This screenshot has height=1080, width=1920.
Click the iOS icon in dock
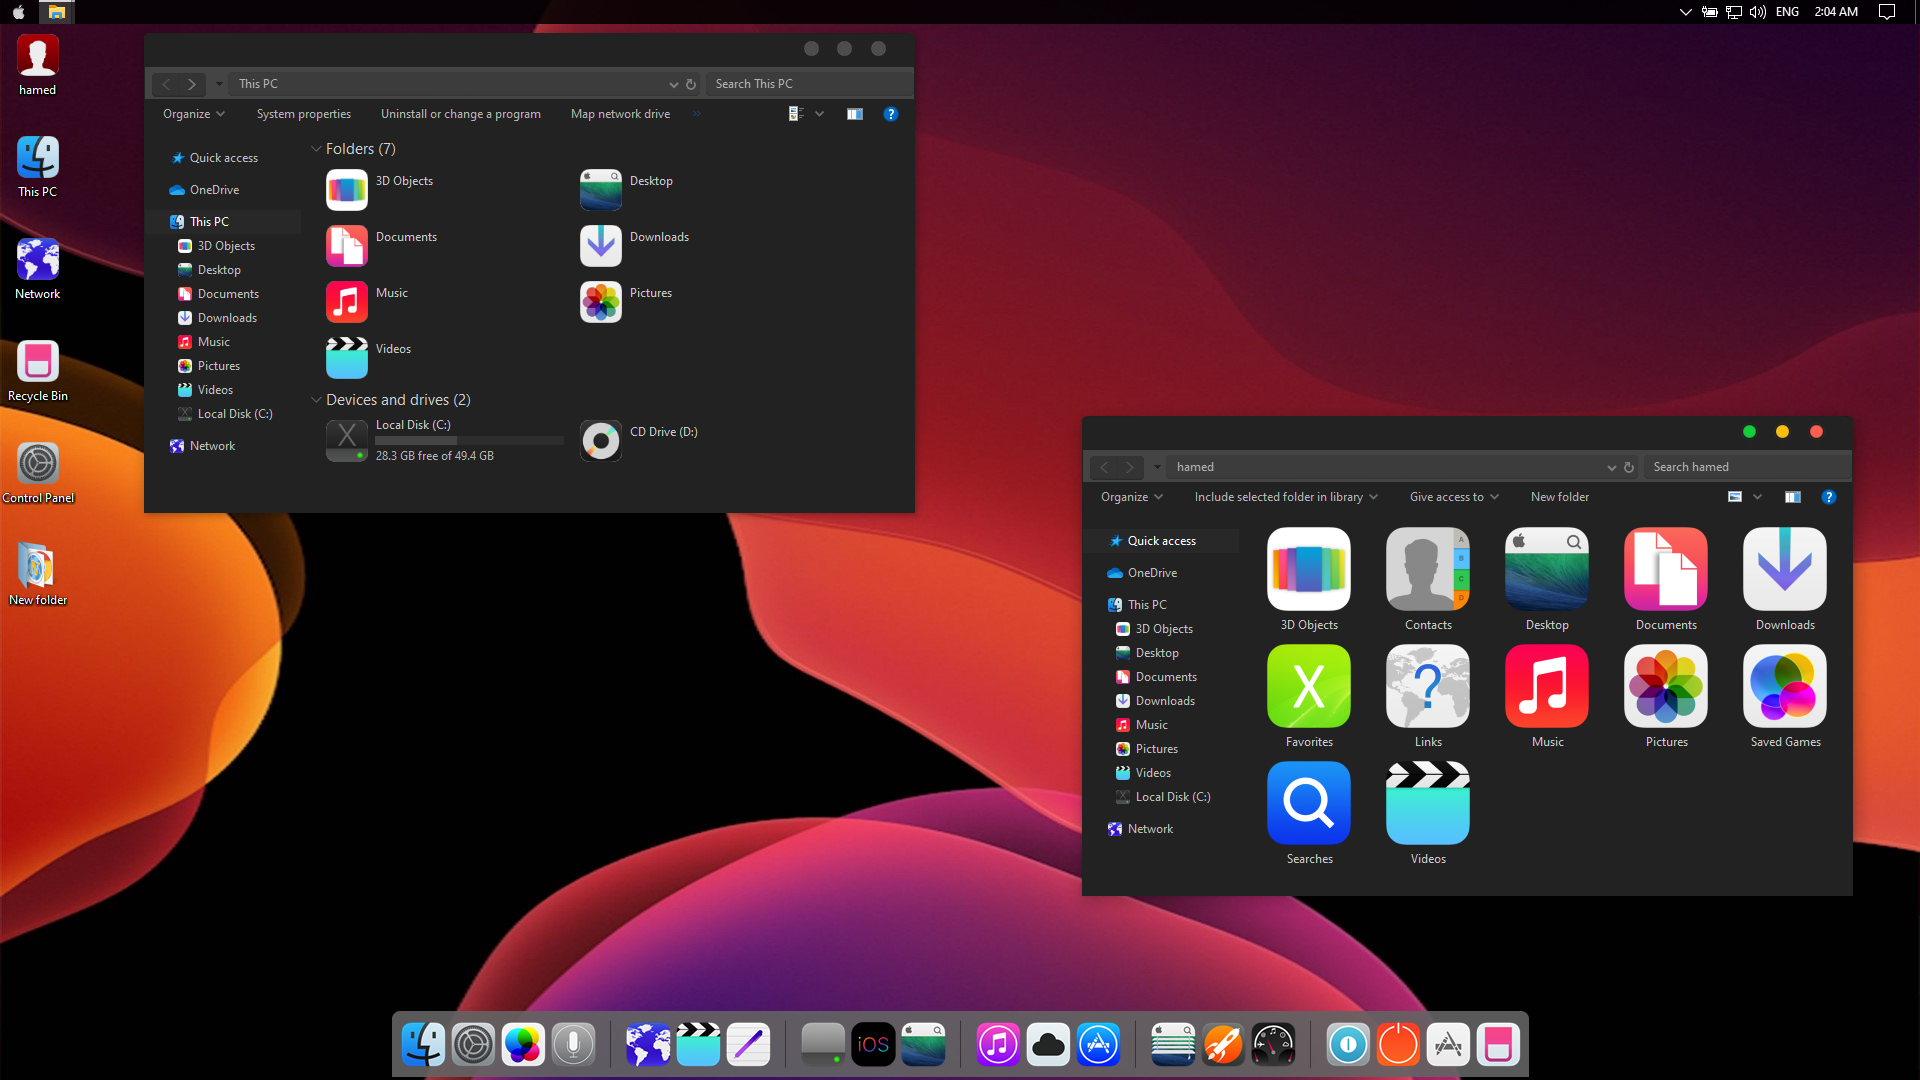pyautogui.click(x=873, y=1045)
